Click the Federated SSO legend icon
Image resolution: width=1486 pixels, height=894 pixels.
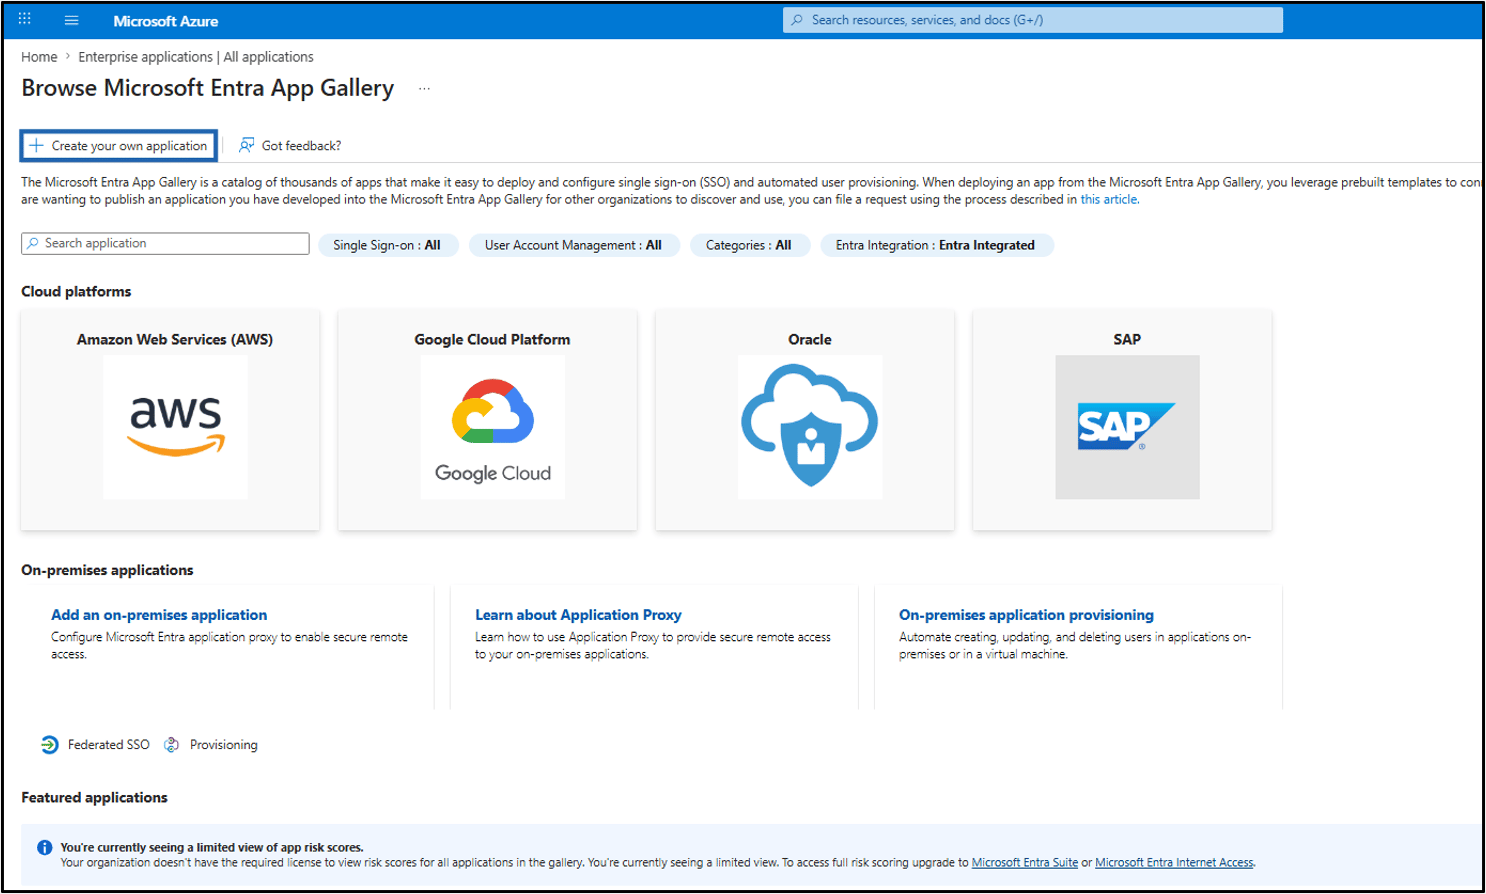[x=49, y=745]
